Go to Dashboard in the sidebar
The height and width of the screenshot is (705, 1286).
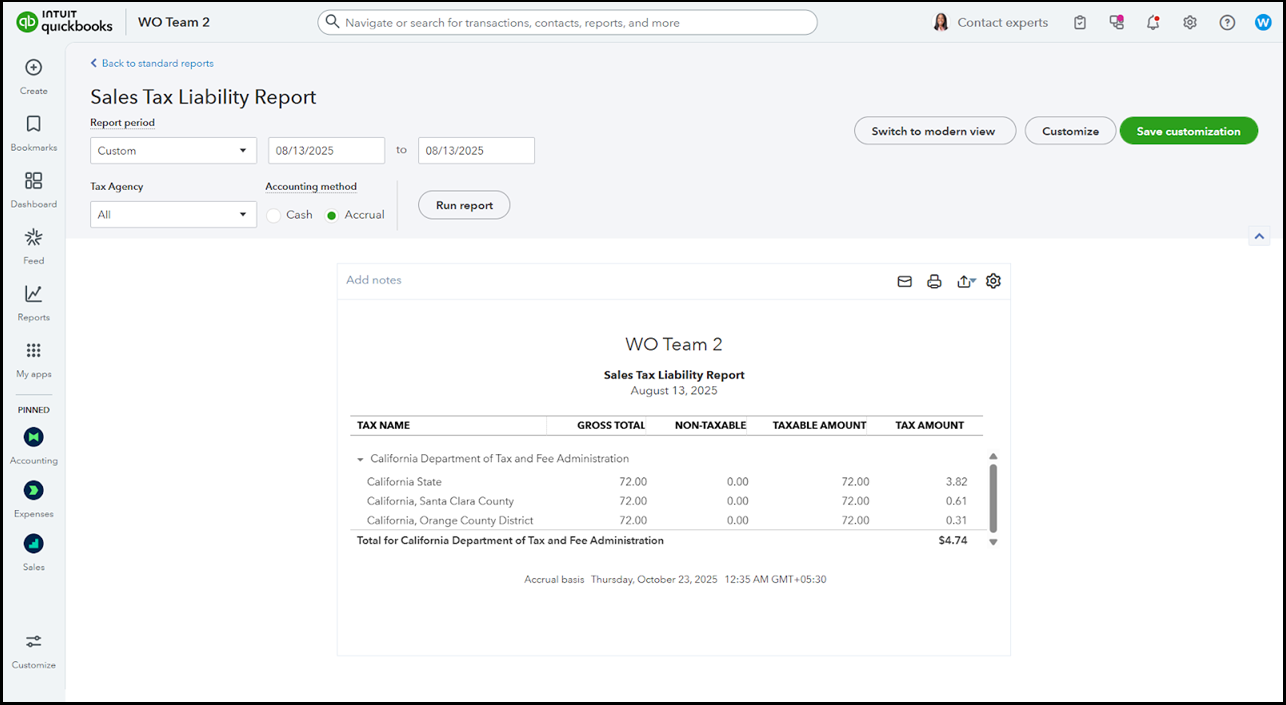tap(33, 189)
